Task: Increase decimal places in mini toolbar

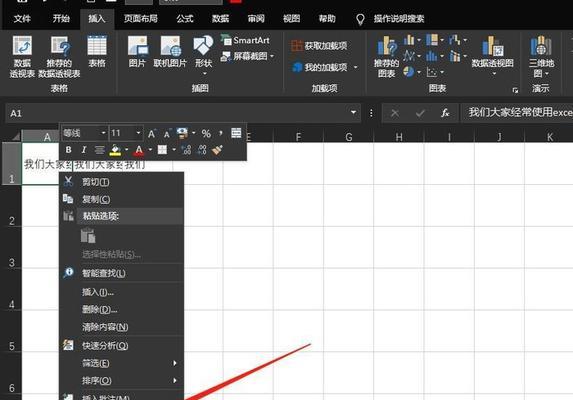Action: click(186, 150)
